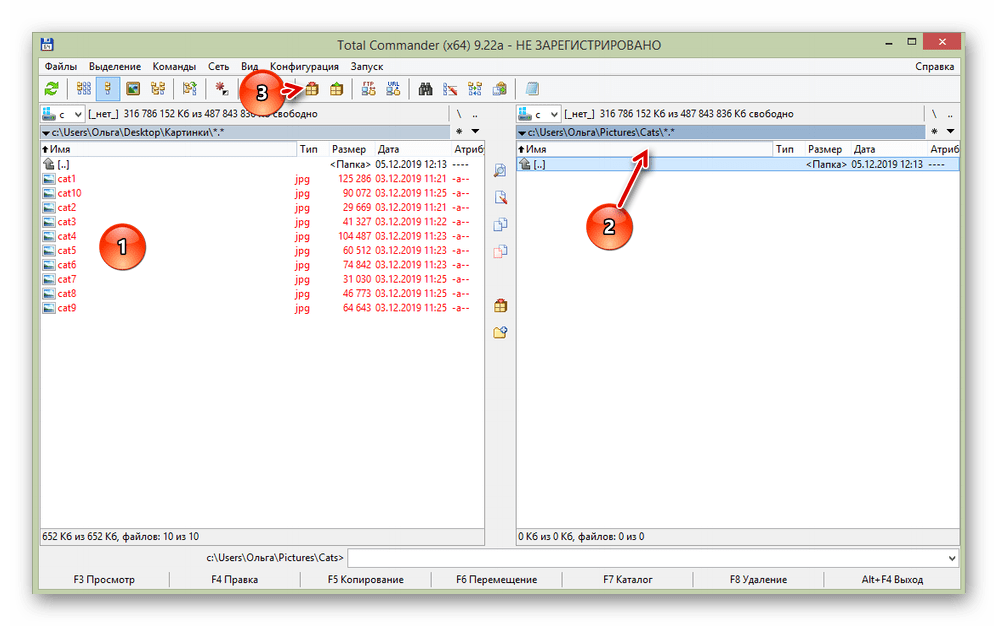
Task: Open the synchronize directories icon
Action: [475, 89]
